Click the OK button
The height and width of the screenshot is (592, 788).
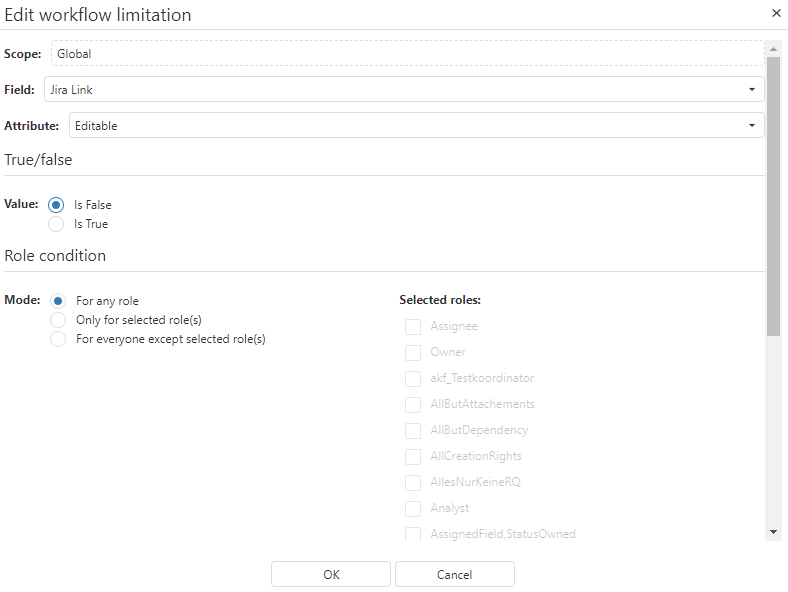pyautogui.click(x=331, y=574)
